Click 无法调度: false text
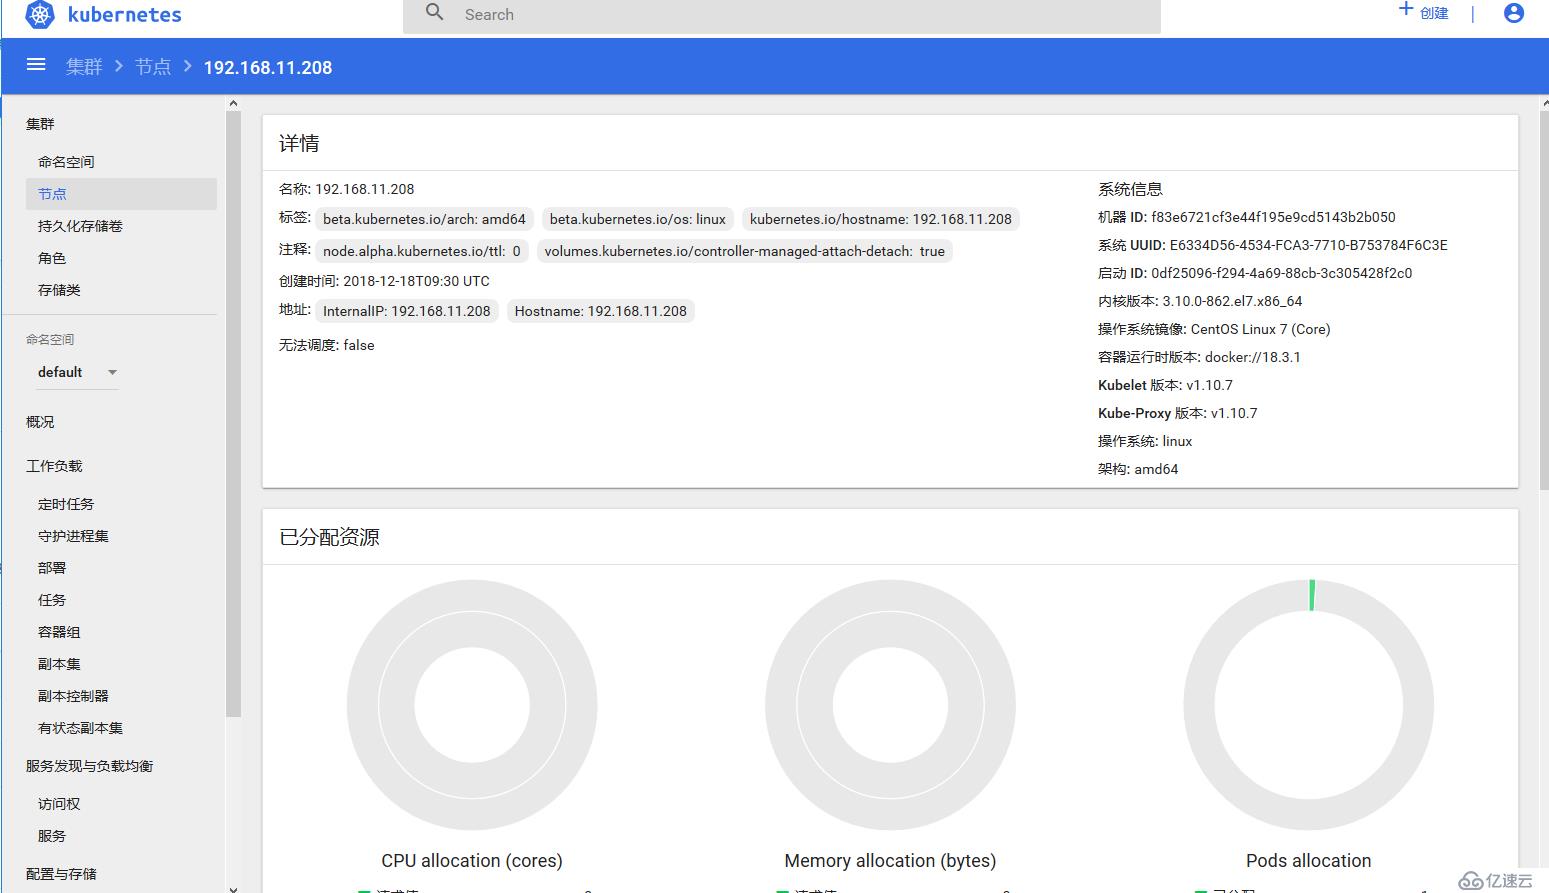This screenshot has height=893, width=1549. (327, 345)
